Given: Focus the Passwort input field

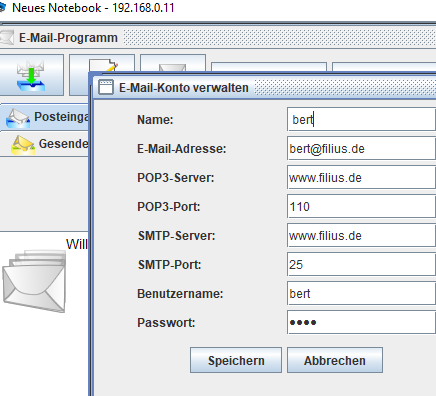Looking at the screenshot, I should click(x=361, y=322).
